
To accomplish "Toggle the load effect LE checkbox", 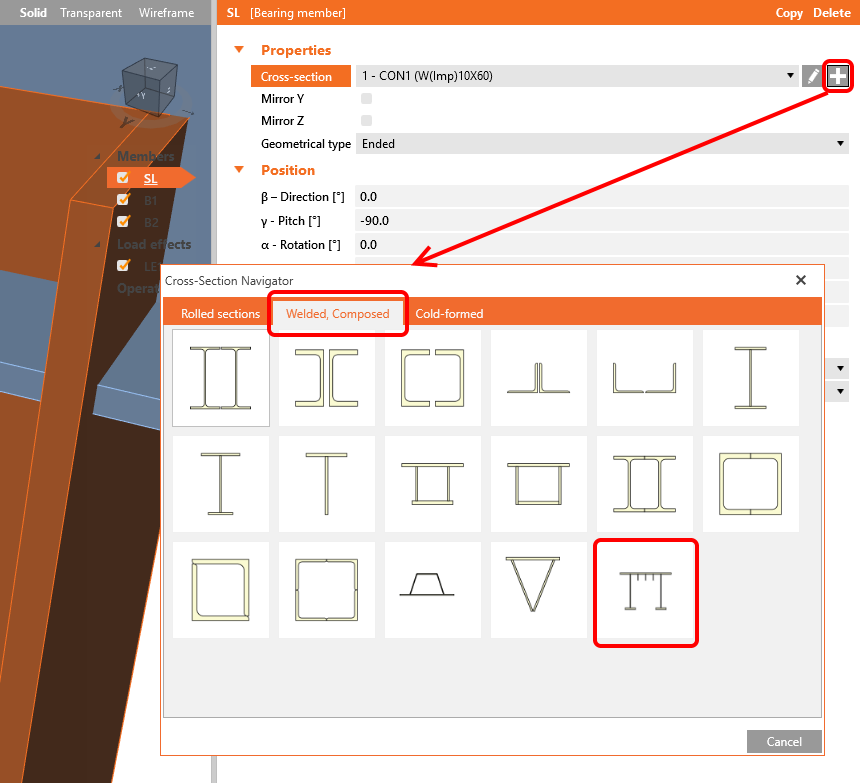I will pos(123,266).
